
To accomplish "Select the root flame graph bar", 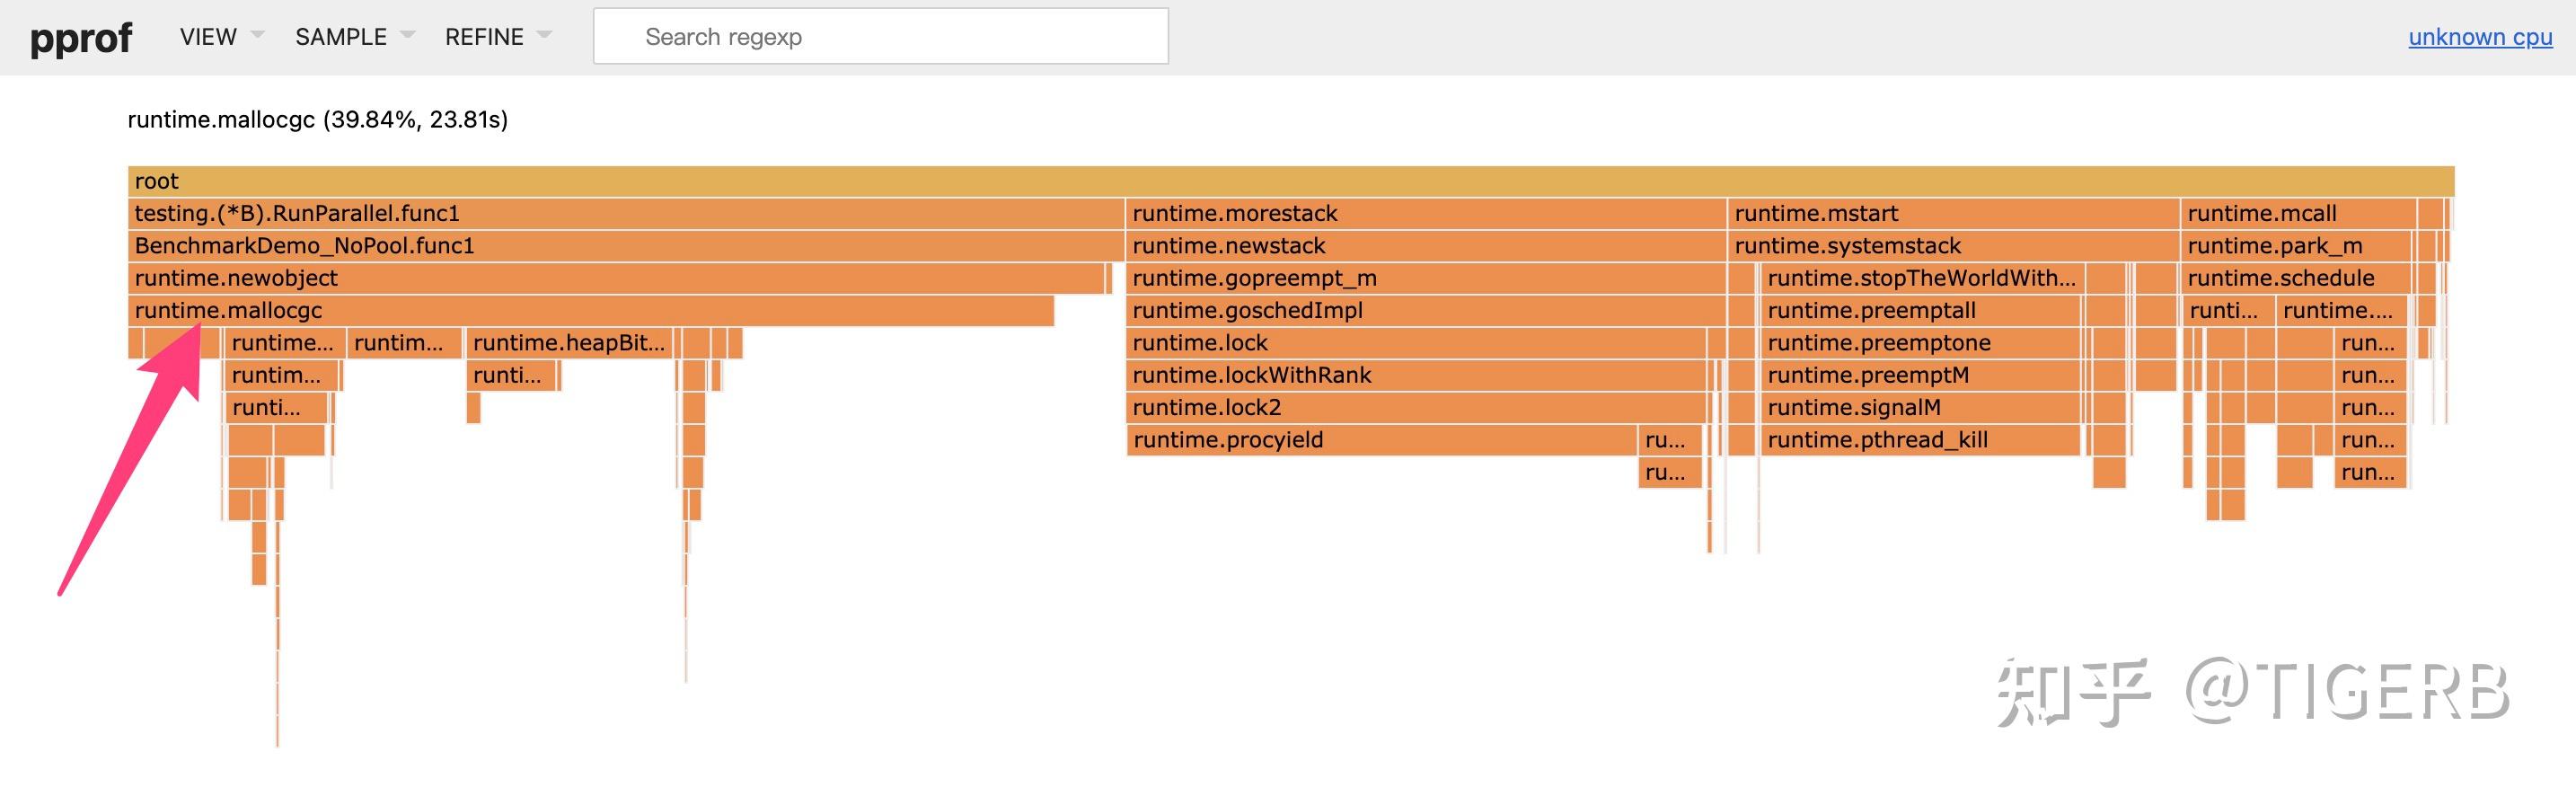I will pos(1290,181).
